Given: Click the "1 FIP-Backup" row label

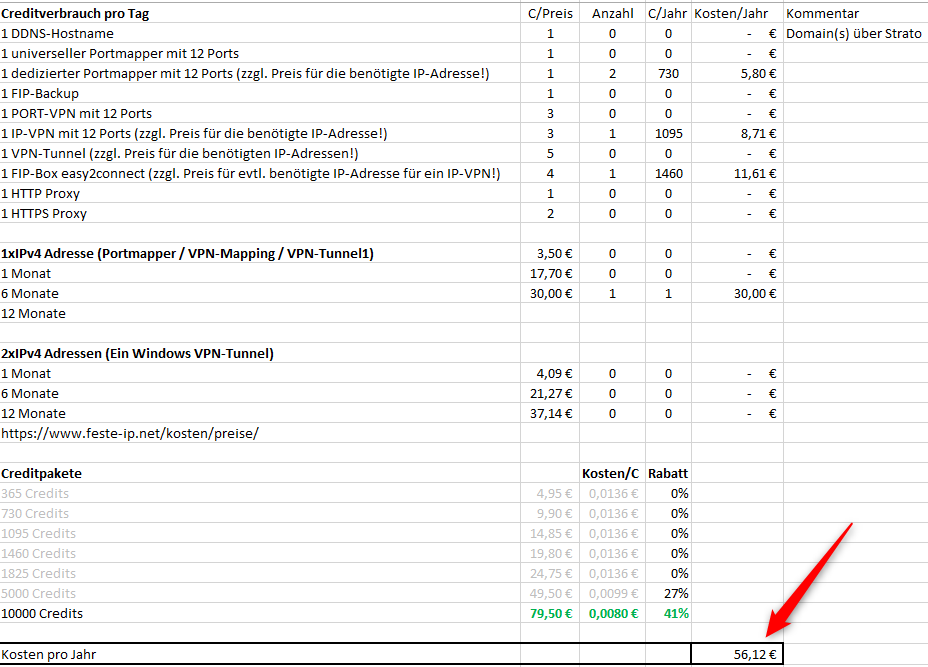Looking at the screenshot, I should [x=40, y=93].
